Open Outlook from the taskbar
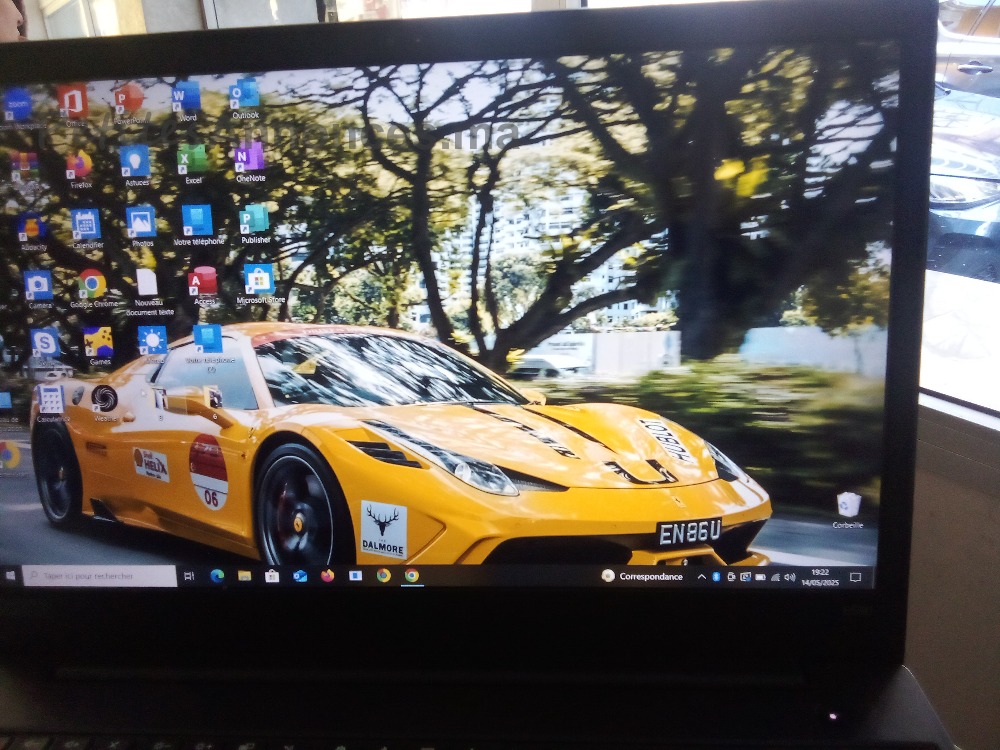Image resolution: width=1000 pixels, height=750 pixels. pyautogui.click(x=300, y=576)
